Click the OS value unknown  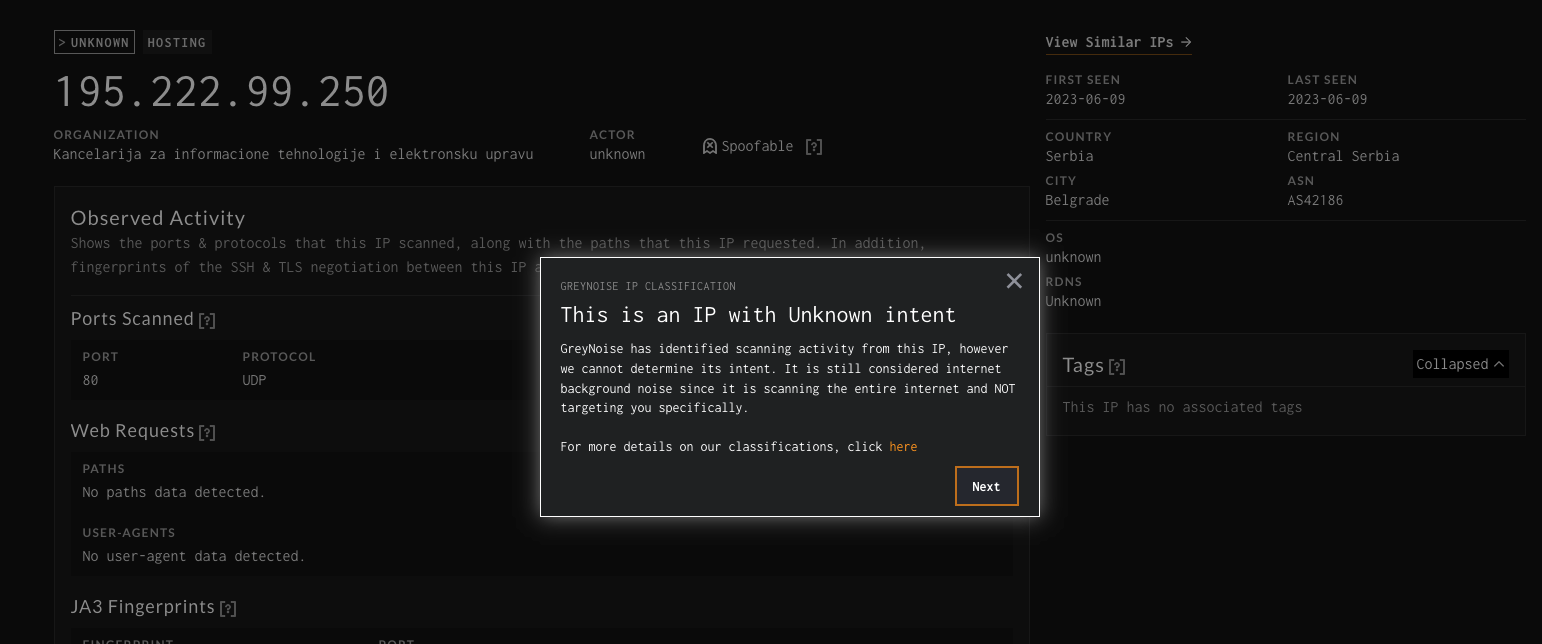[x=1073, y=257]
